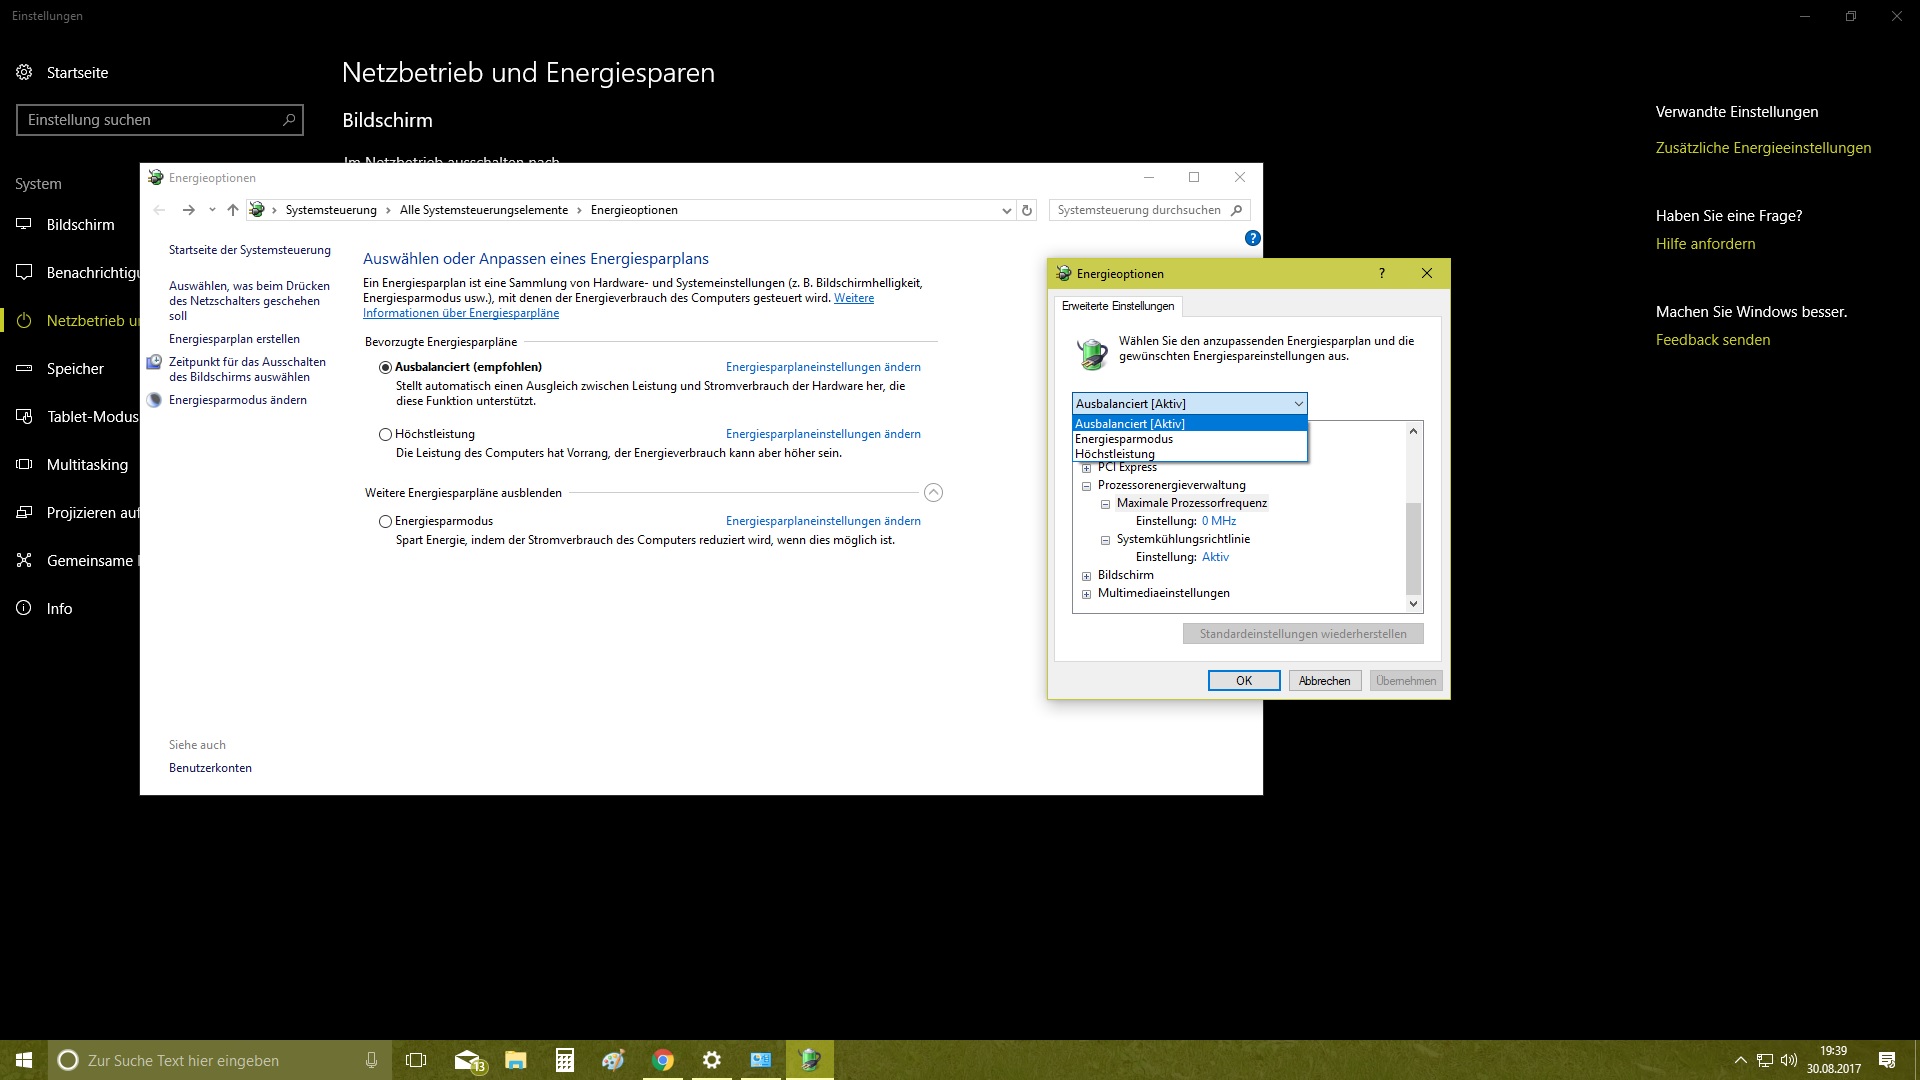Open Google Chrome from the taskbar
Viewport: 1920px width, 1080px height.
pyautogui.click(x=663, y=1060)
